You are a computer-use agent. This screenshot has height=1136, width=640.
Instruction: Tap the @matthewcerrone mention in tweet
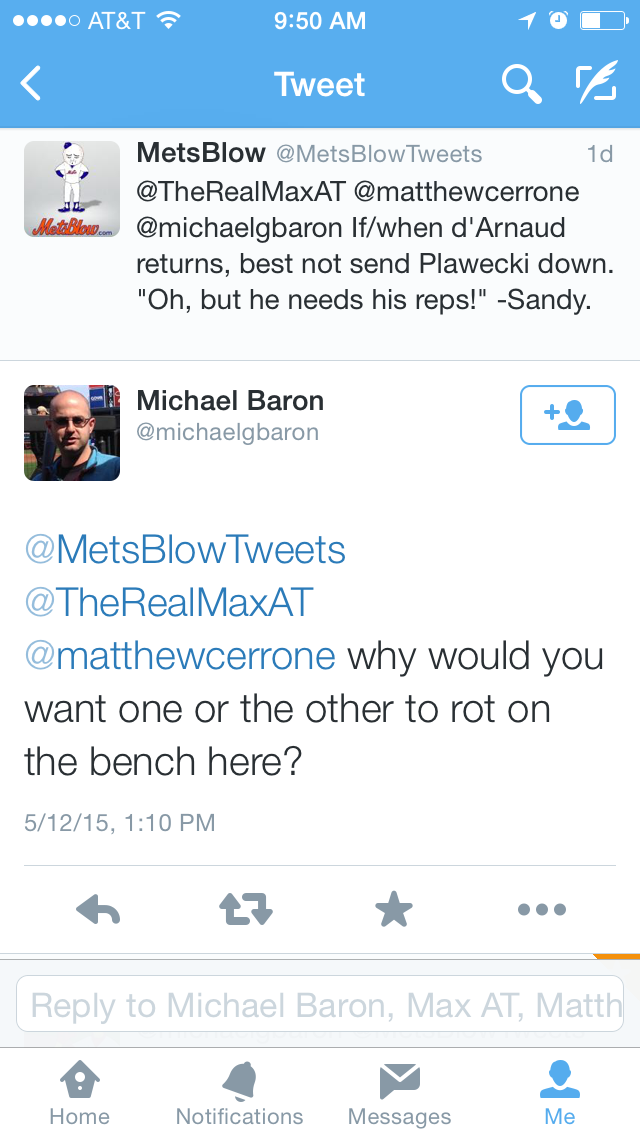[x=180, y=656]
